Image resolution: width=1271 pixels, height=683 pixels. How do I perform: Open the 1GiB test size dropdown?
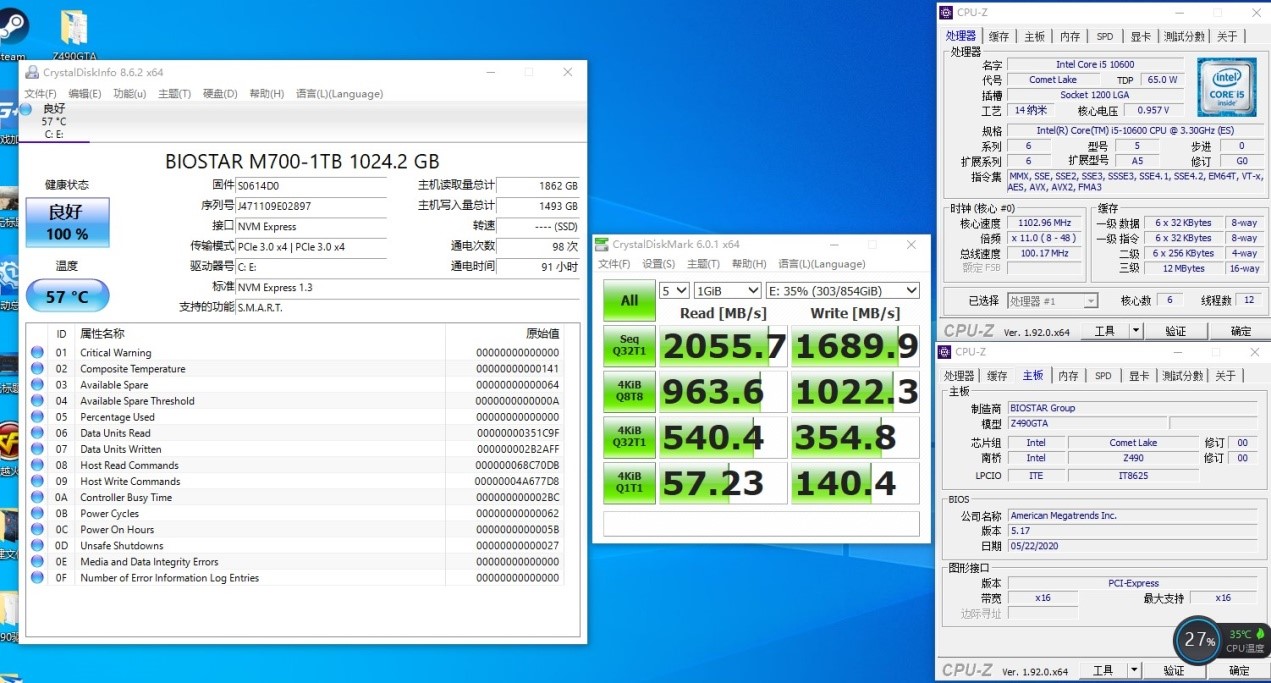pyautogui.click(x=727, y=290)
